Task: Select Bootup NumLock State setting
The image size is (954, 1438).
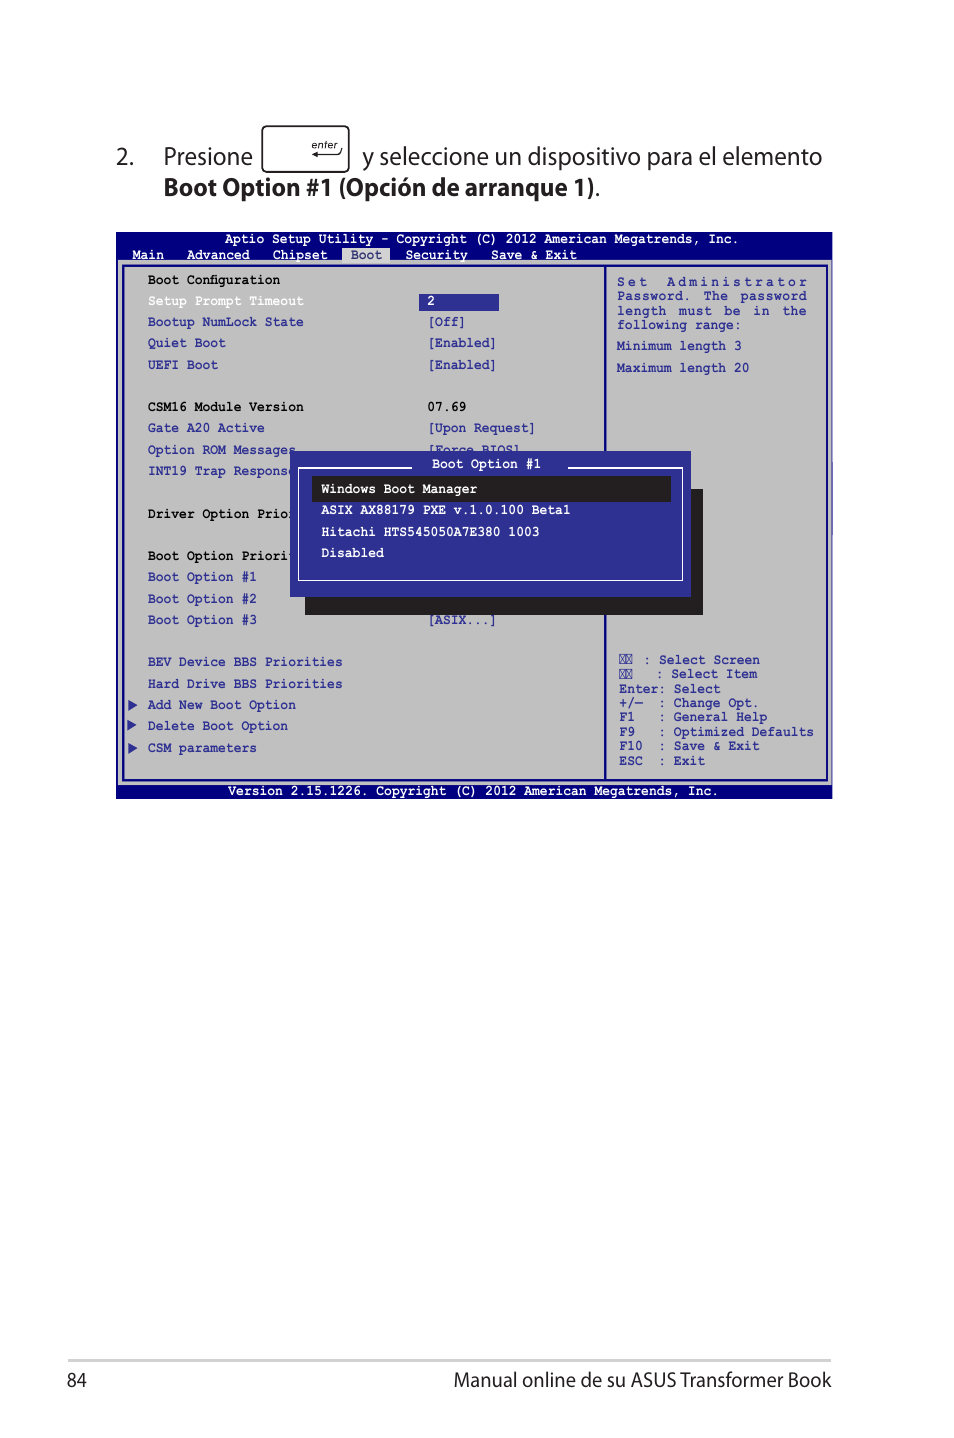Action: (225, 322)
